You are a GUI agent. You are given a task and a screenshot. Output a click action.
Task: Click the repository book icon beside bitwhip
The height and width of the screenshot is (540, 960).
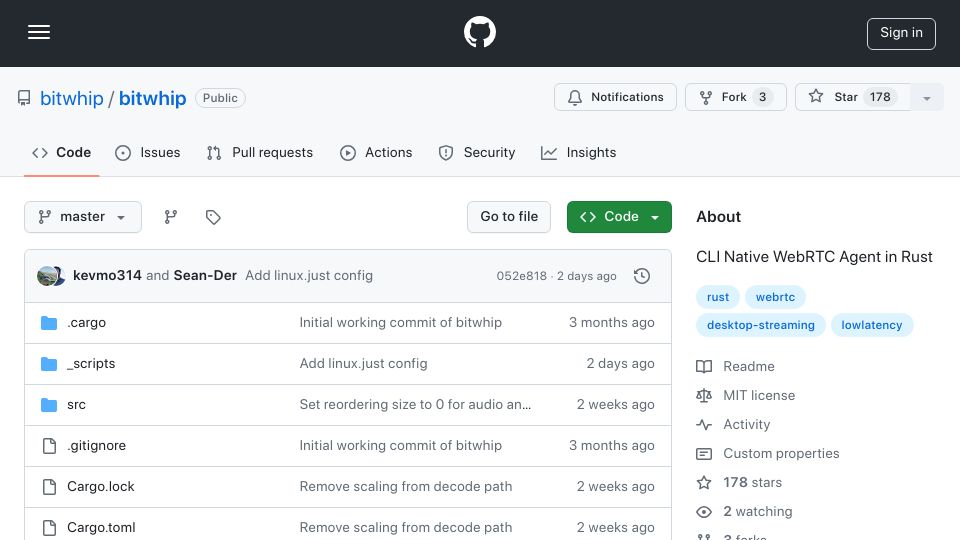(x=24, y=98)
